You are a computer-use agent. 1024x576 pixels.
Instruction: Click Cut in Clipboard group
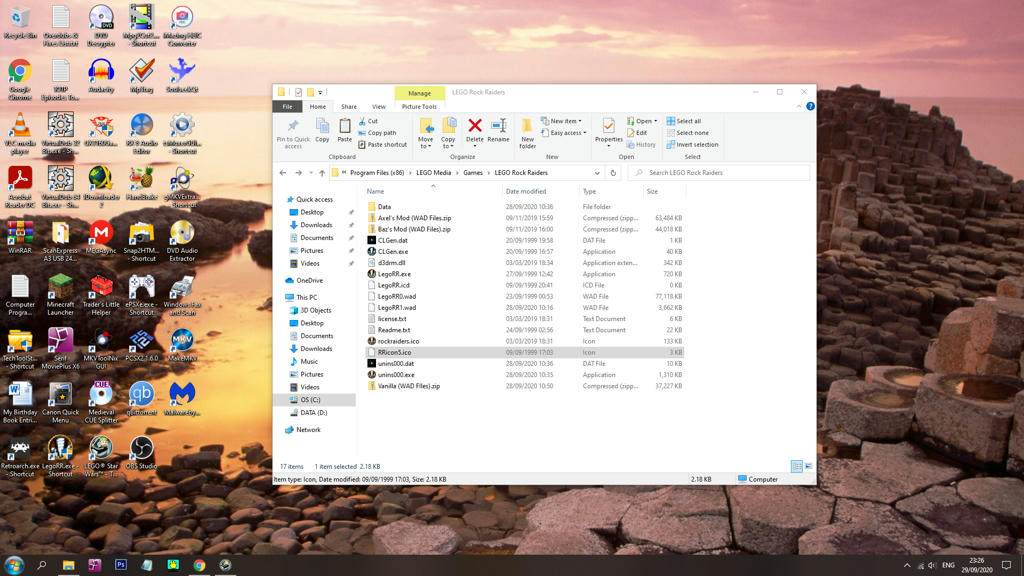368,121
